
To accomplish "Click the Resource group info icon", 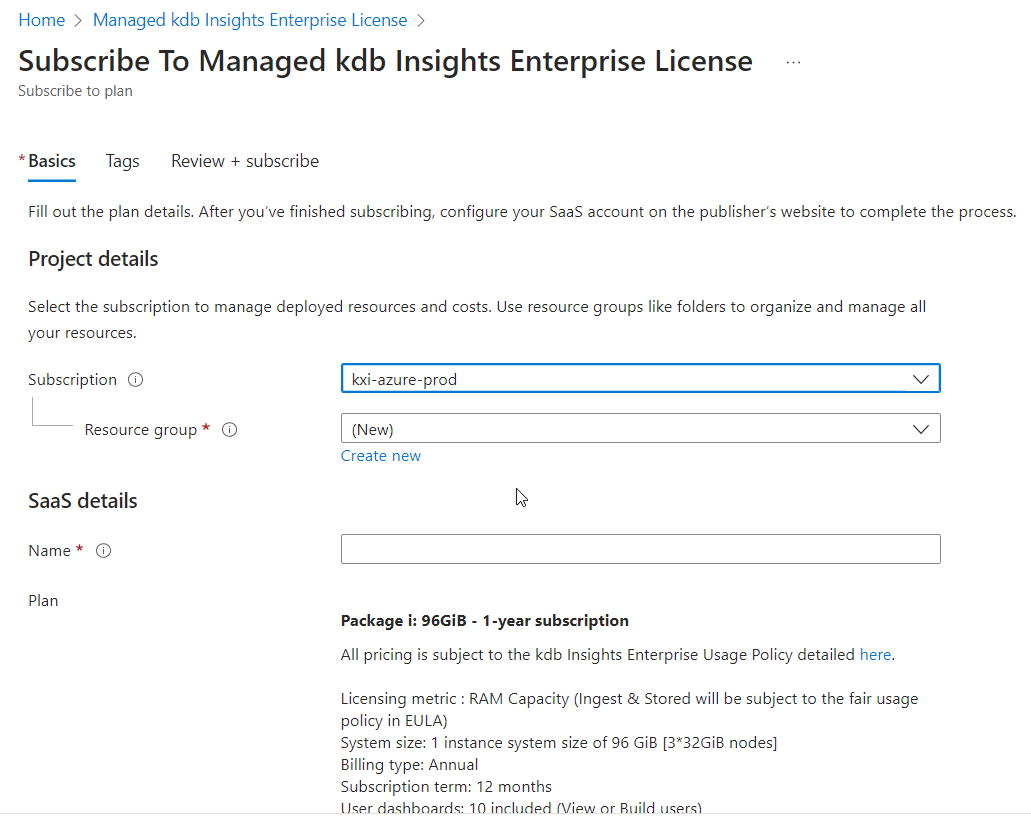I will (x=229, y=430).
